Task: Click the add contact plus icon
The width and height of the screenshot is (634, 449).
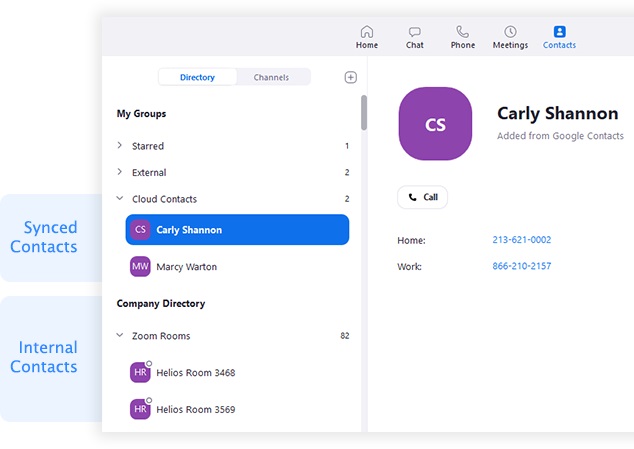Action: (x=350, y=77)
